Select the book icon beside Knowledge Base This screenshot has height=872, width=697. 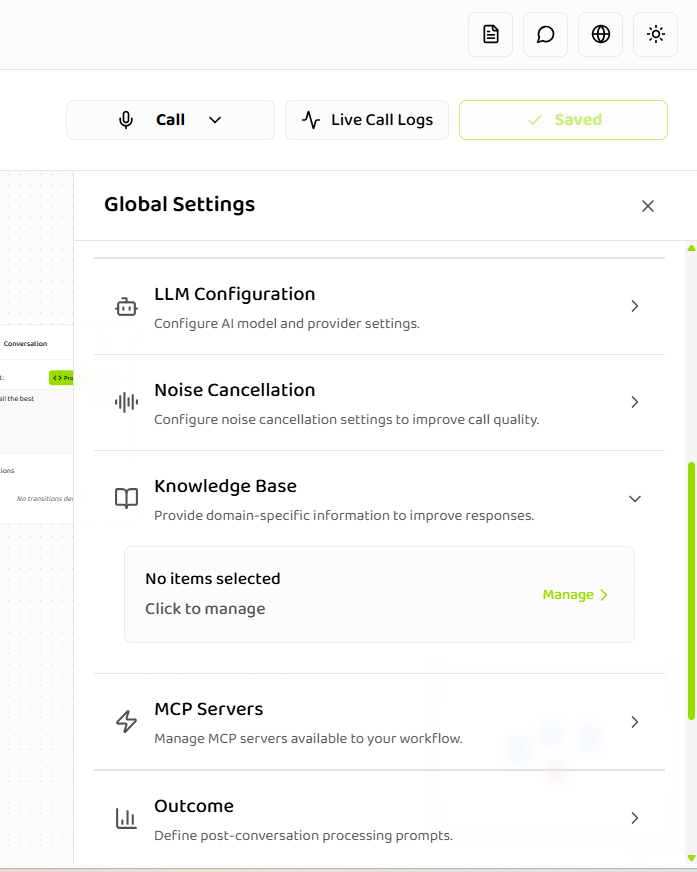126,498
